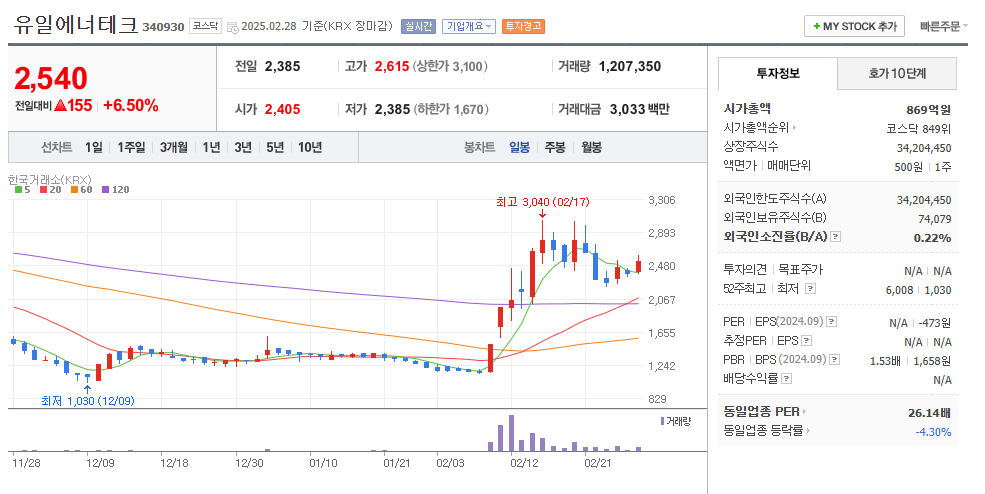This screenshot has width=985, height=494.
Task: Click the 코스닥 market label
Action: pos(205,26)
